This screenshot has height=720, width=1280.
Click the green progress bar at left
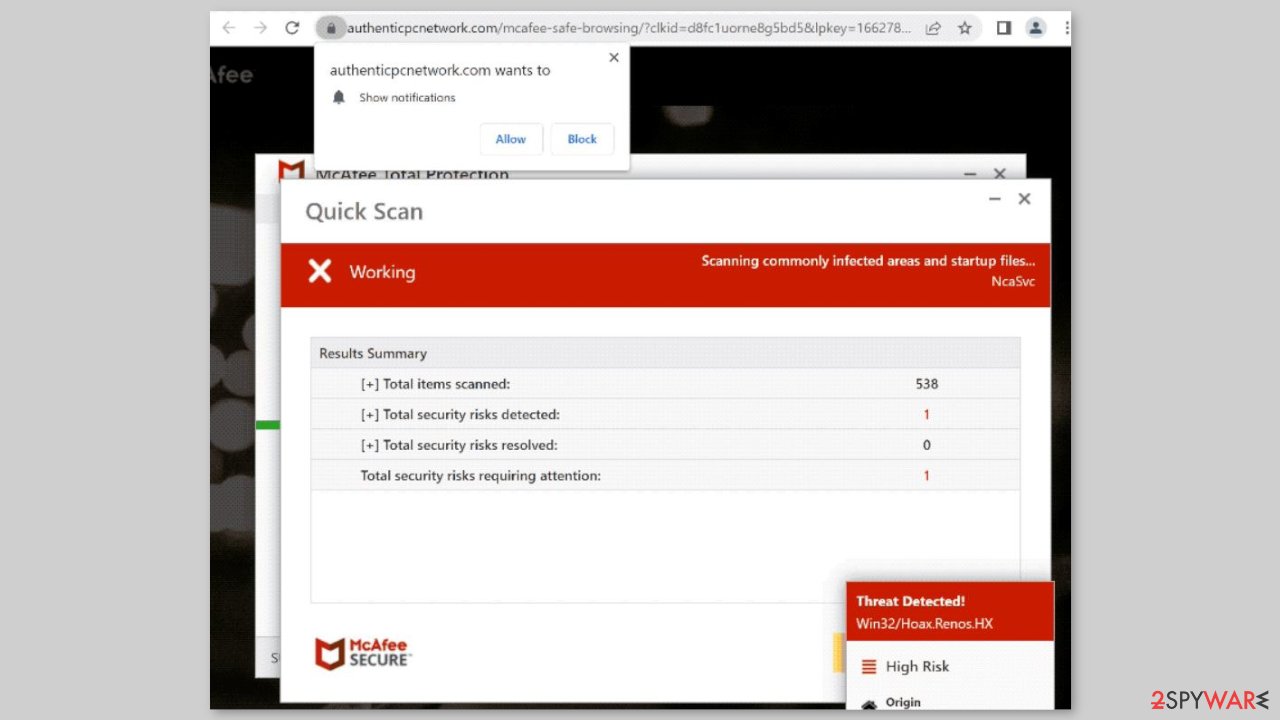267,425
